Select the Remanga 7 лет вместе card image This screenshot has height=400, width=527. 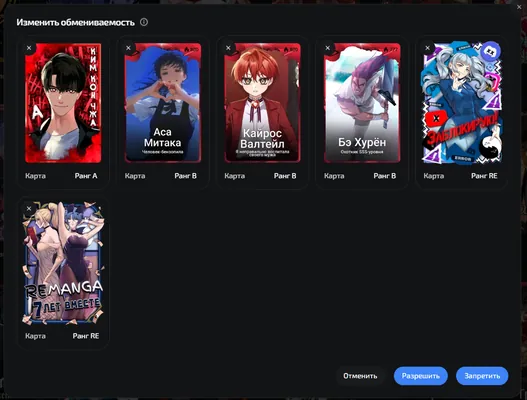pos(64,263)
